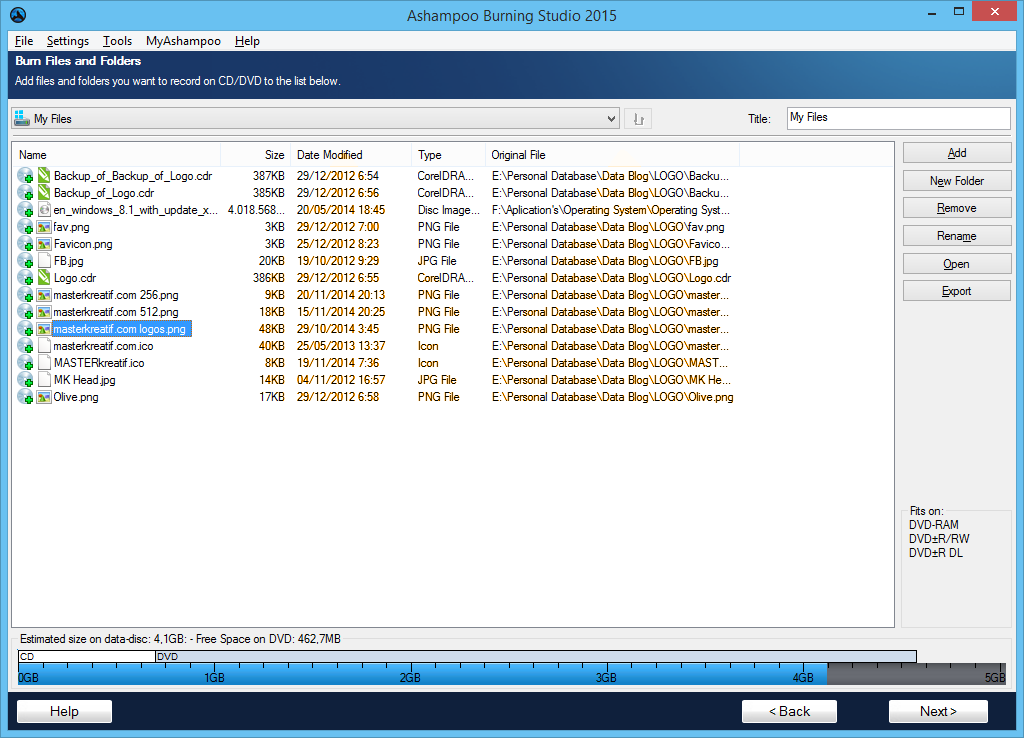Click the My Files disc icon in the path box
Screen dimensions: 1024x738
(x=22, y=118)
